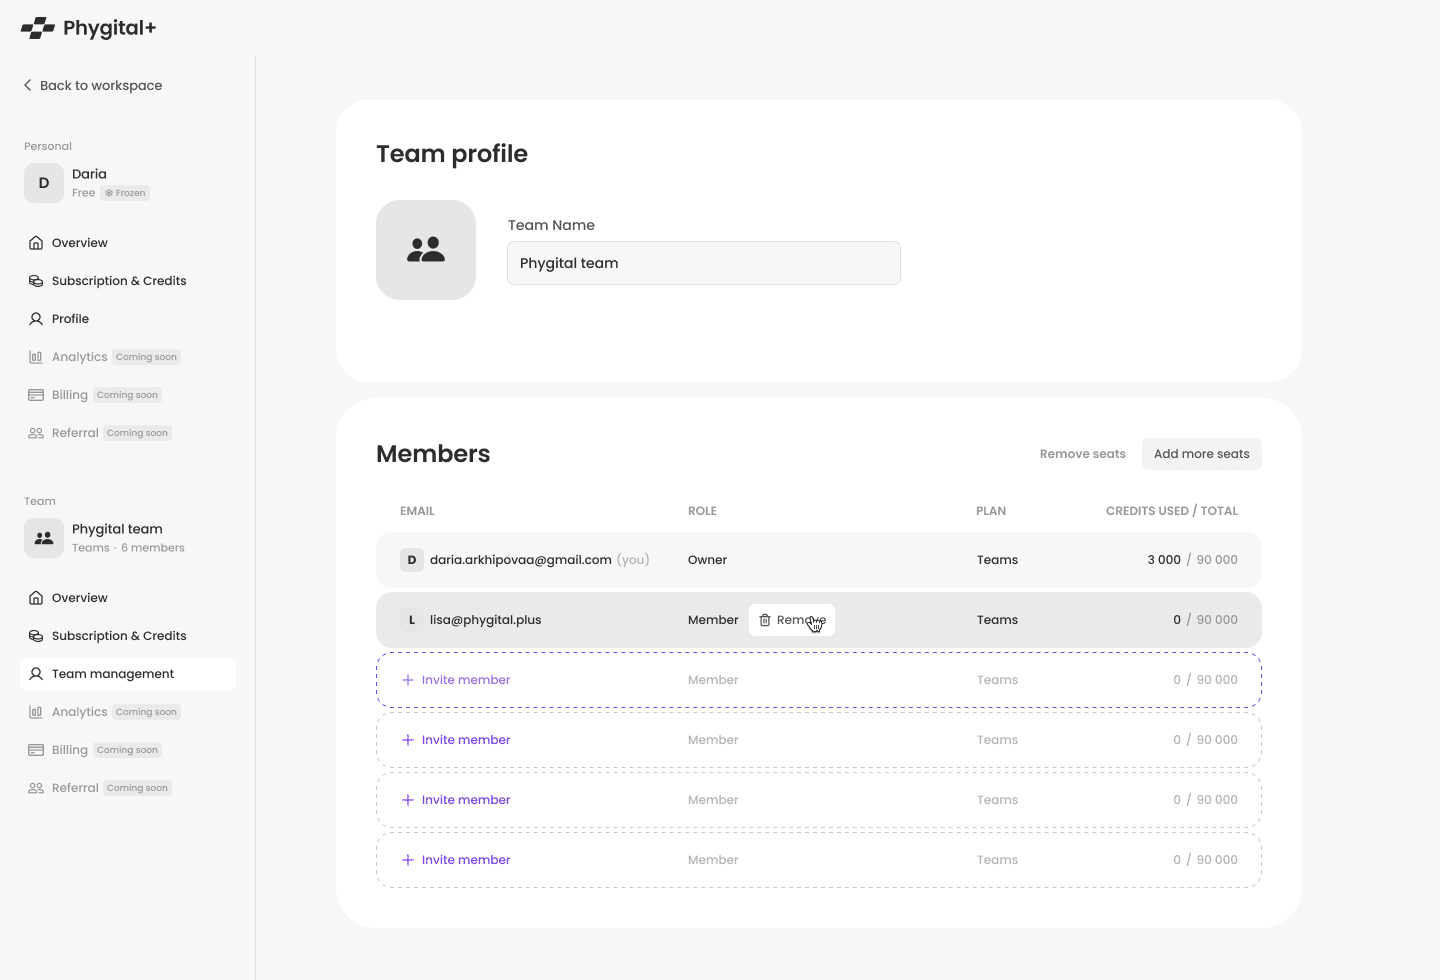The image size is (1440, 980).
Task: Click second Invite member link
Action: click(x=465, y=740)
